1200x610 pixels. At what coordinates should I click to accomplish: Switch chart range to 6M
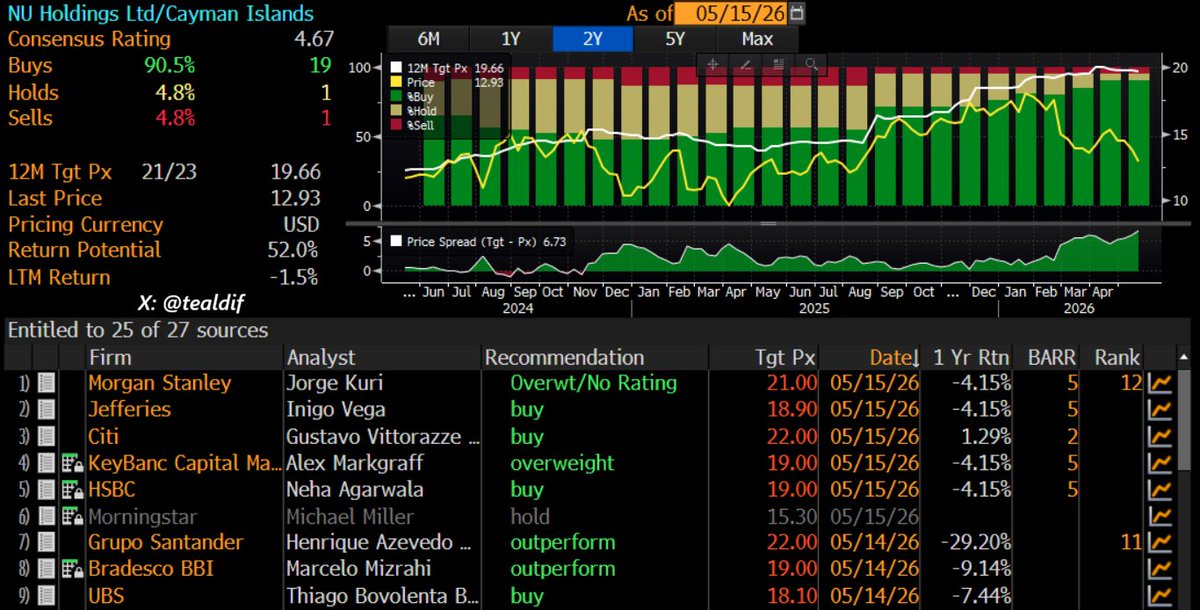click(x=428, y=39)
